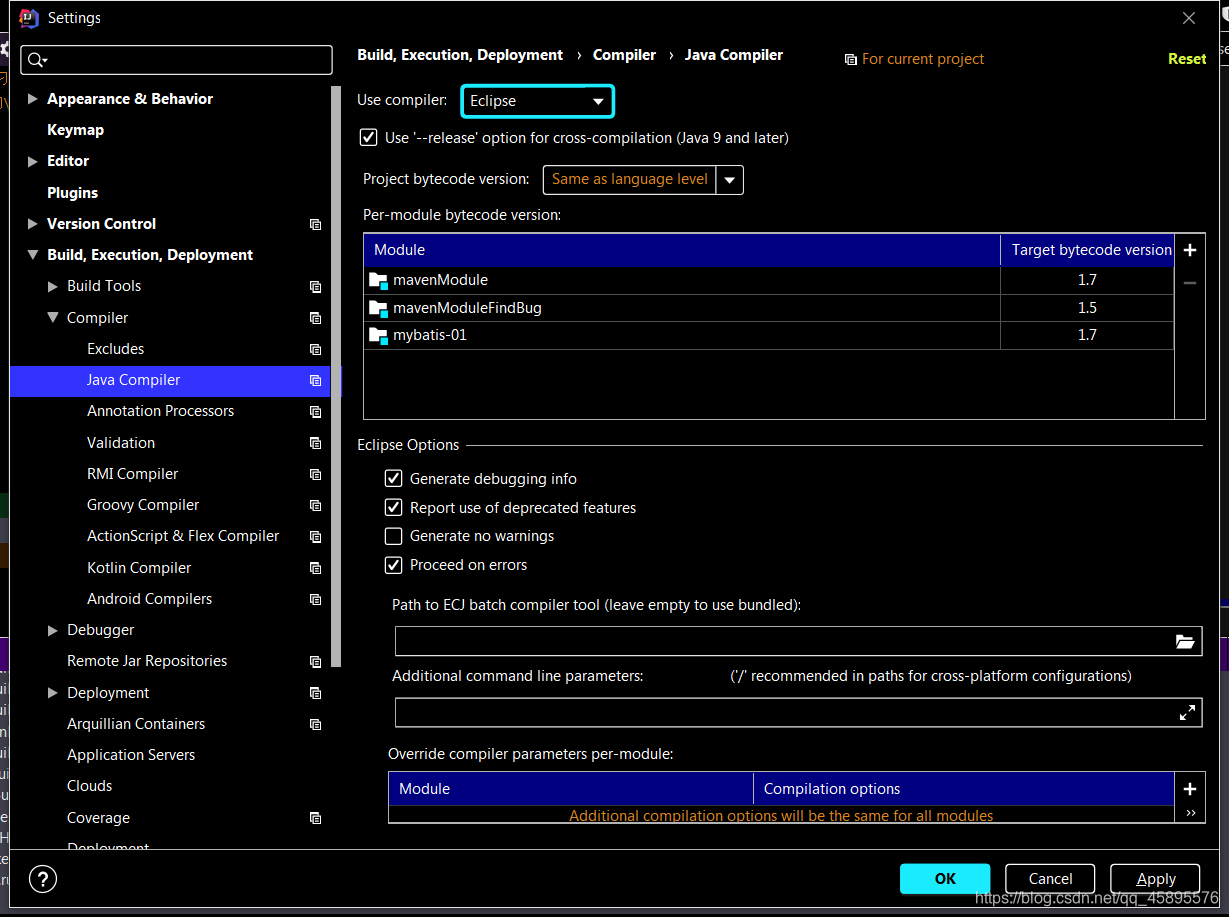The height and width of the screenshot is (917, 1229).
Task: Click the Apply button
Action: (1156, 879)
